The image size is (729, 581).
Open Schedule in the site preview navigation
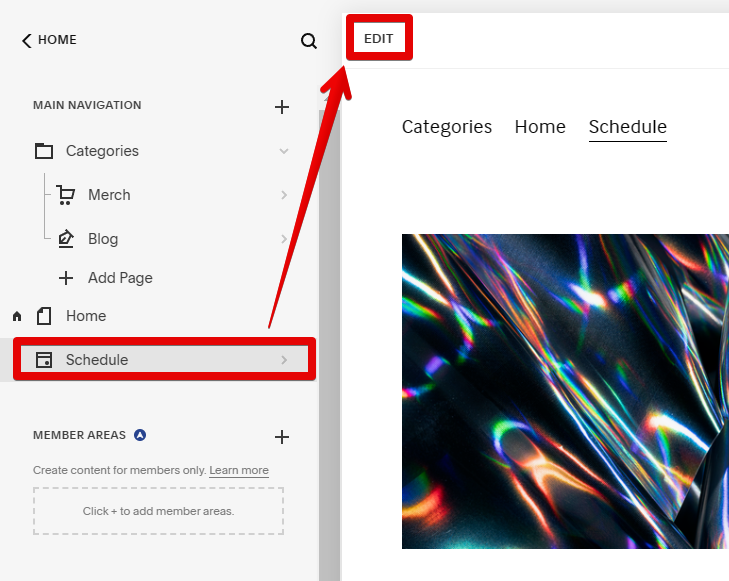click(627, 127)
